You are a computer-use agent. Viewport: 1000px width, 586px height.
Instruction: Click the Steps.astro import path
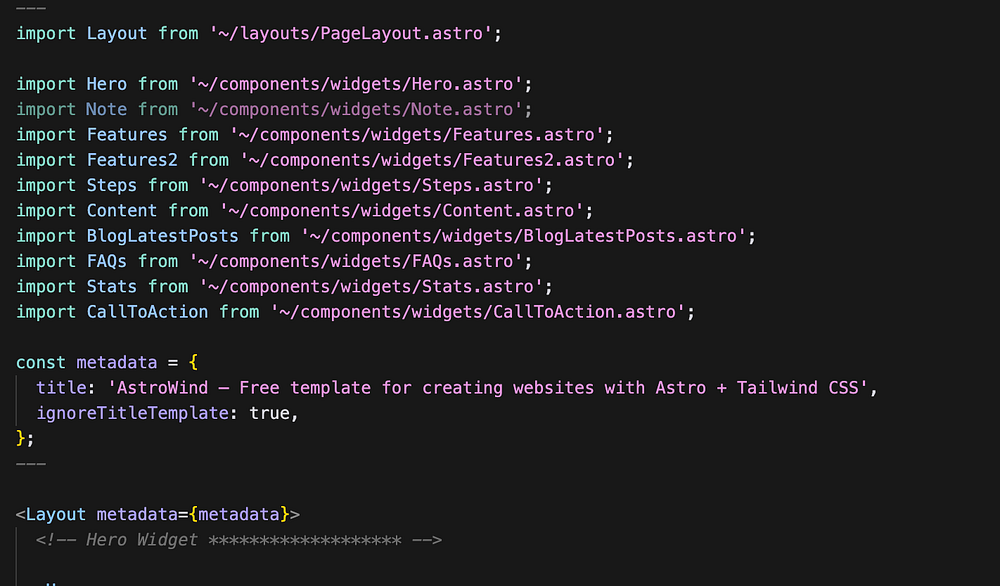[x=375, y=185]
